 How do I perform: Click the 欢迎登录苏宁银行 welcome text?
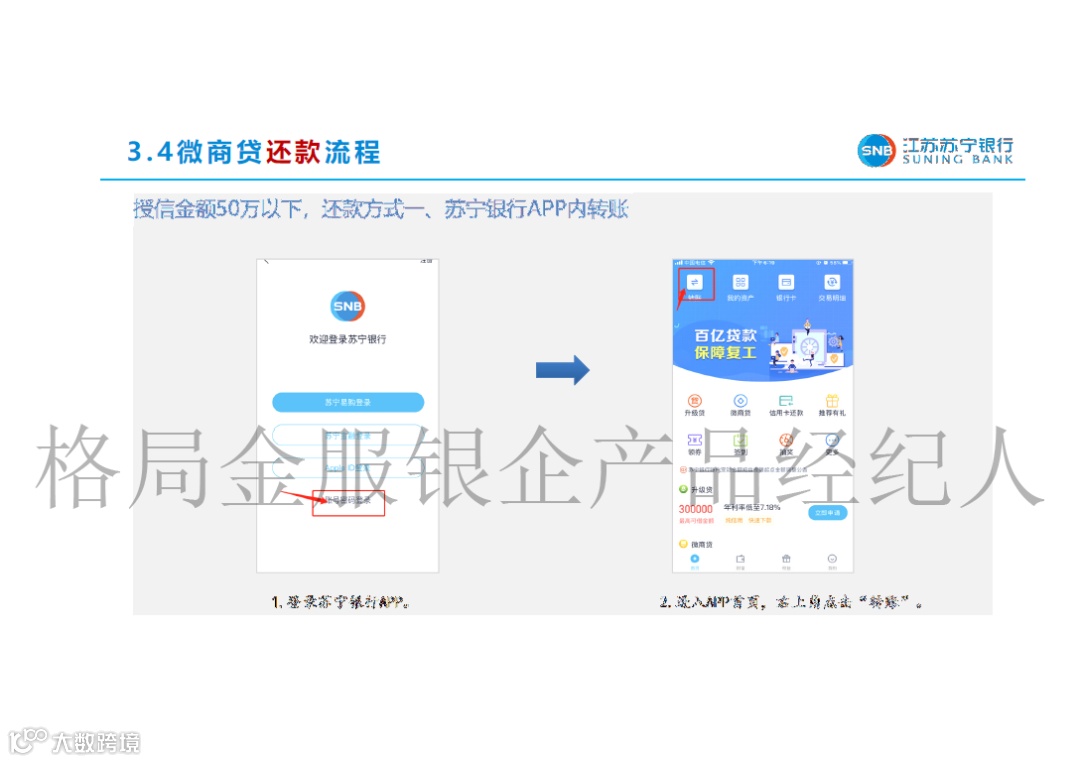click(348, 339)
